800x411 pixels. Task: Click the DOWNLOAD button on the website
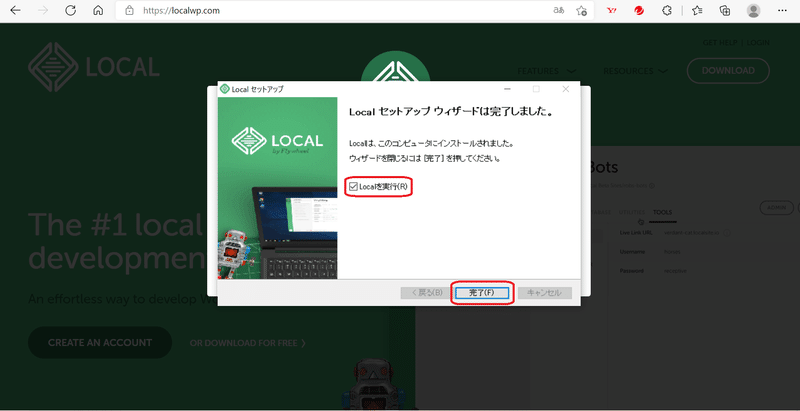point(728,71)
